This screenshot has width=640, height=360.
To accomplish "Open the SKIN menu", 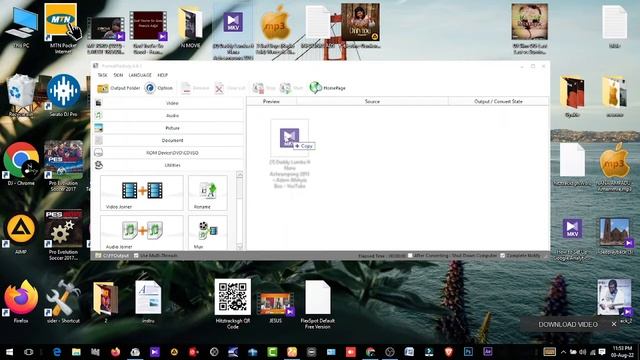I will (118, 75).
